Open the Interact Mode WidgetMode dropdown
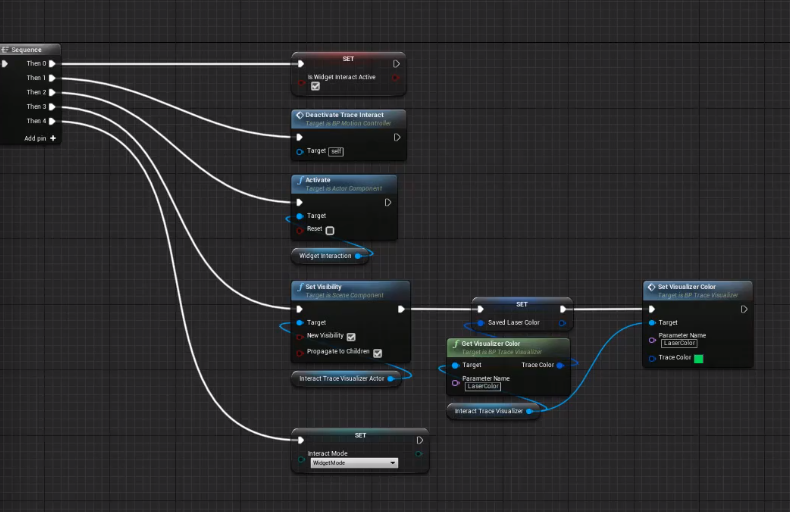The width and height of the screenshot is (790, 512). [354, 463]
